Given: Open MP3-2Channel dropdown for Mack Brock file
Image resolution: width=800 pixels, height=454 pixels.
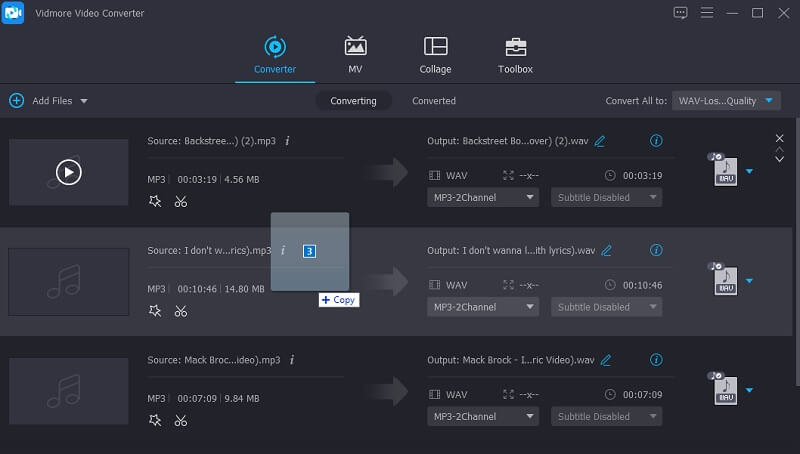Looking at the screenshot, I should coord(483,416).
